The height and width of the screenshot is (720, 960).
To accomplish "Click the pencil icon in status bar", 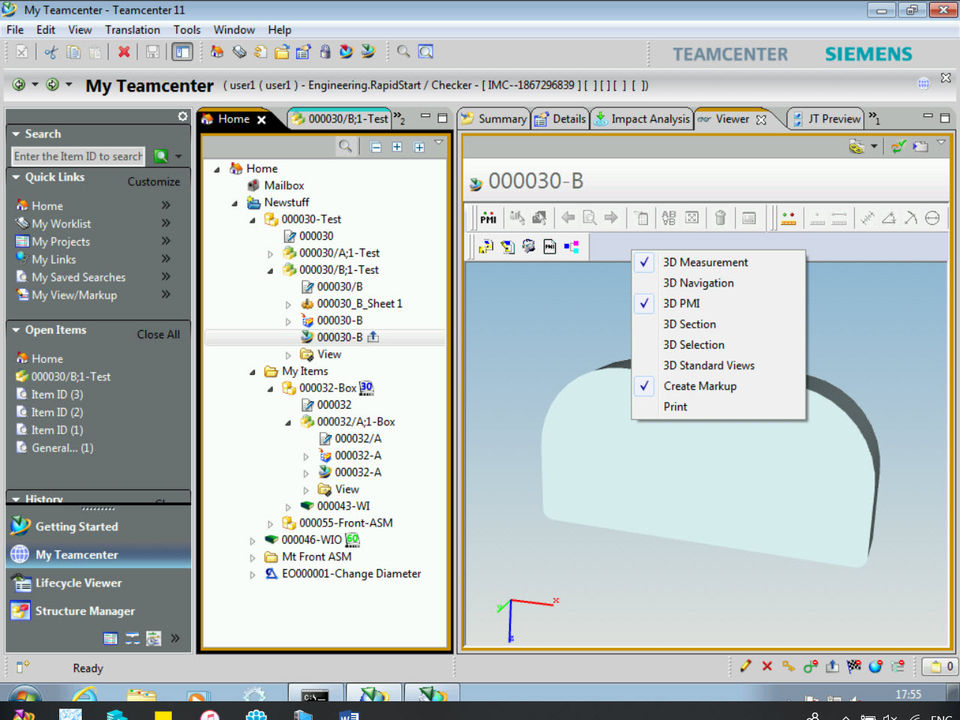I will coord(745,666).
